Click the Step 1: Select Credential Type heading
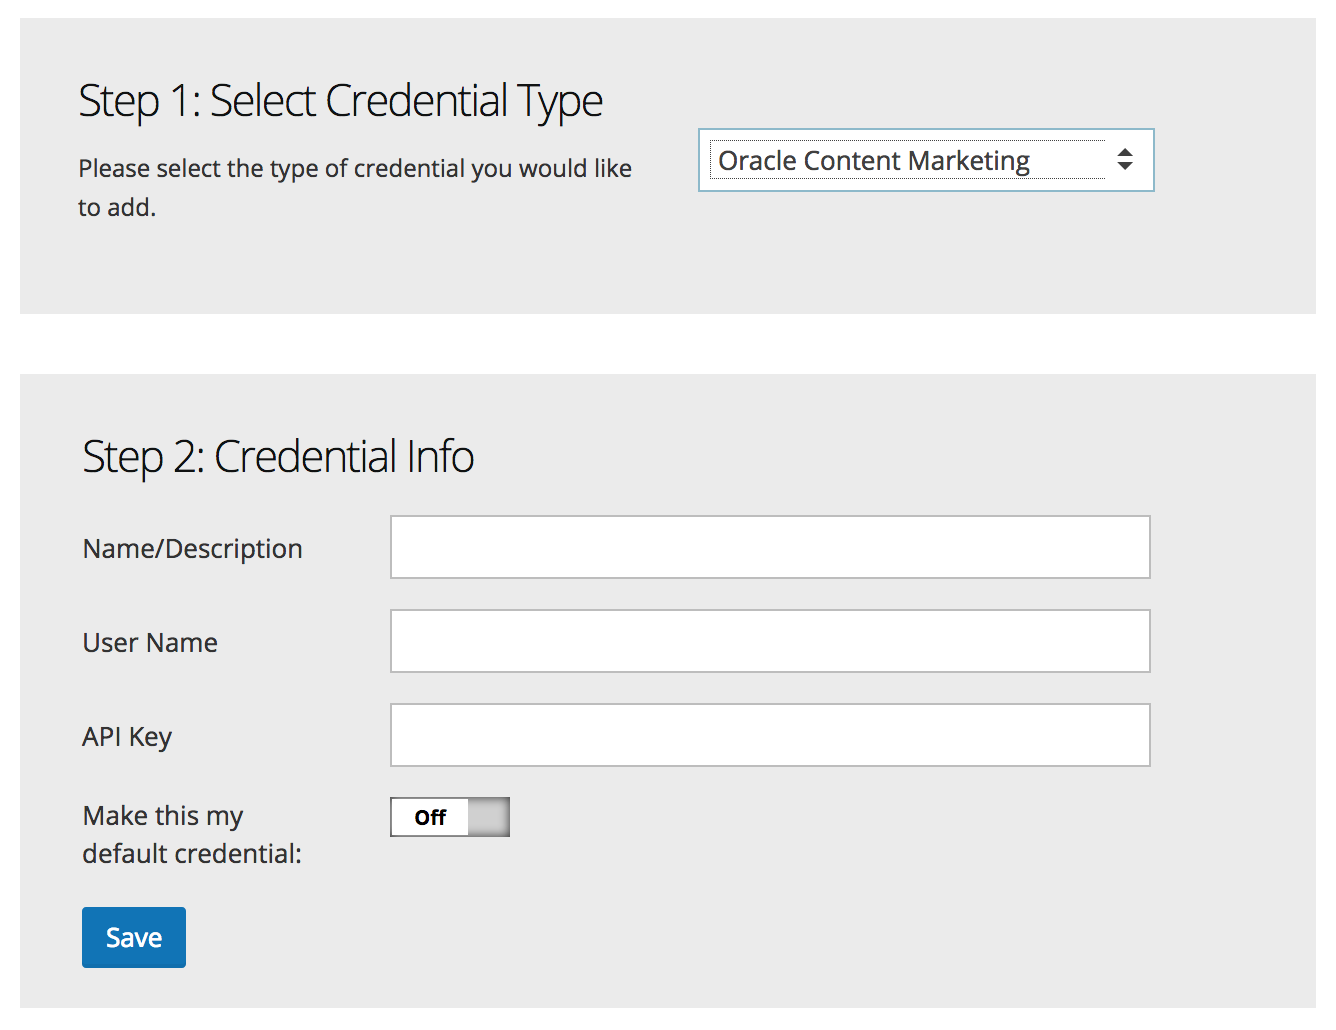Screen dimensions: 1336x1030 [x=340, y=101]
